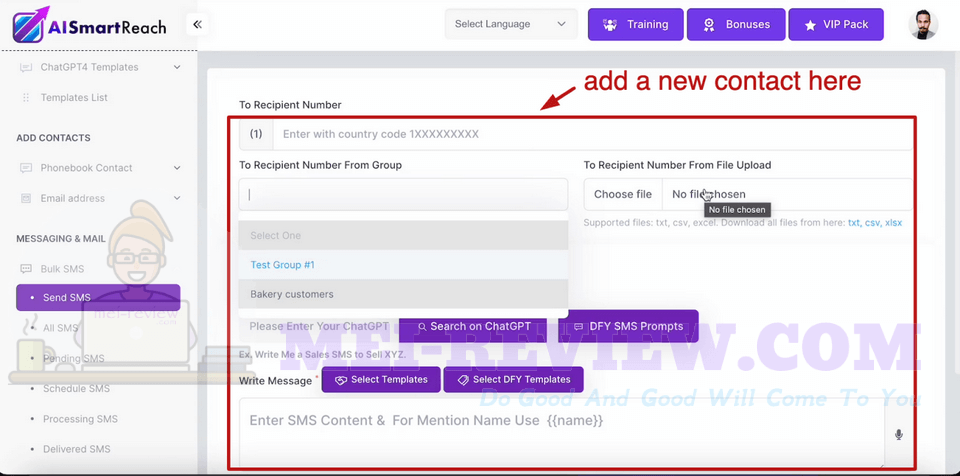Screen dimensions: 960x476
Task: Download the txt sample file
Action: 853,223
